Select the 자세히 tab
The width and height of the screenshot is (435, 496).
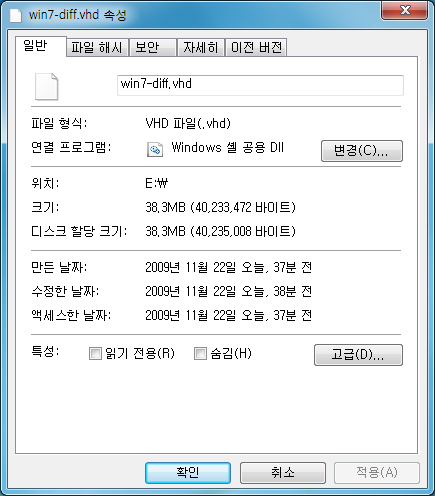(201, 47)
